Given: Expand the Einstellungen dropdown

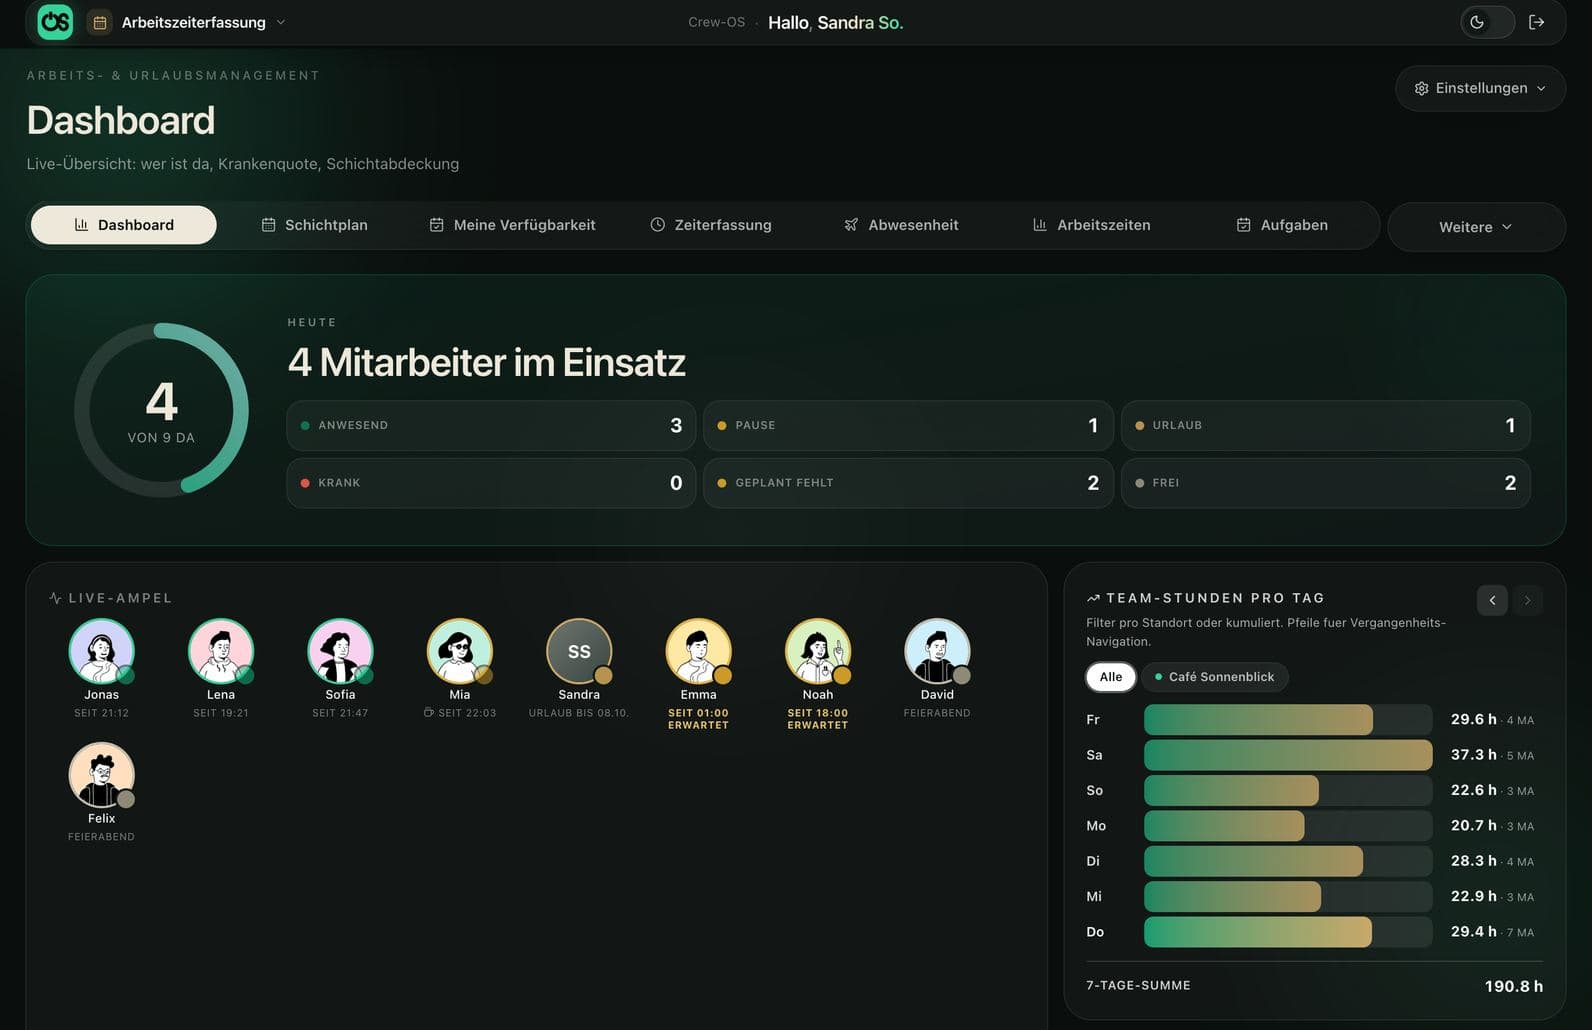Looking at the screenshot, I should point(1480,88).
